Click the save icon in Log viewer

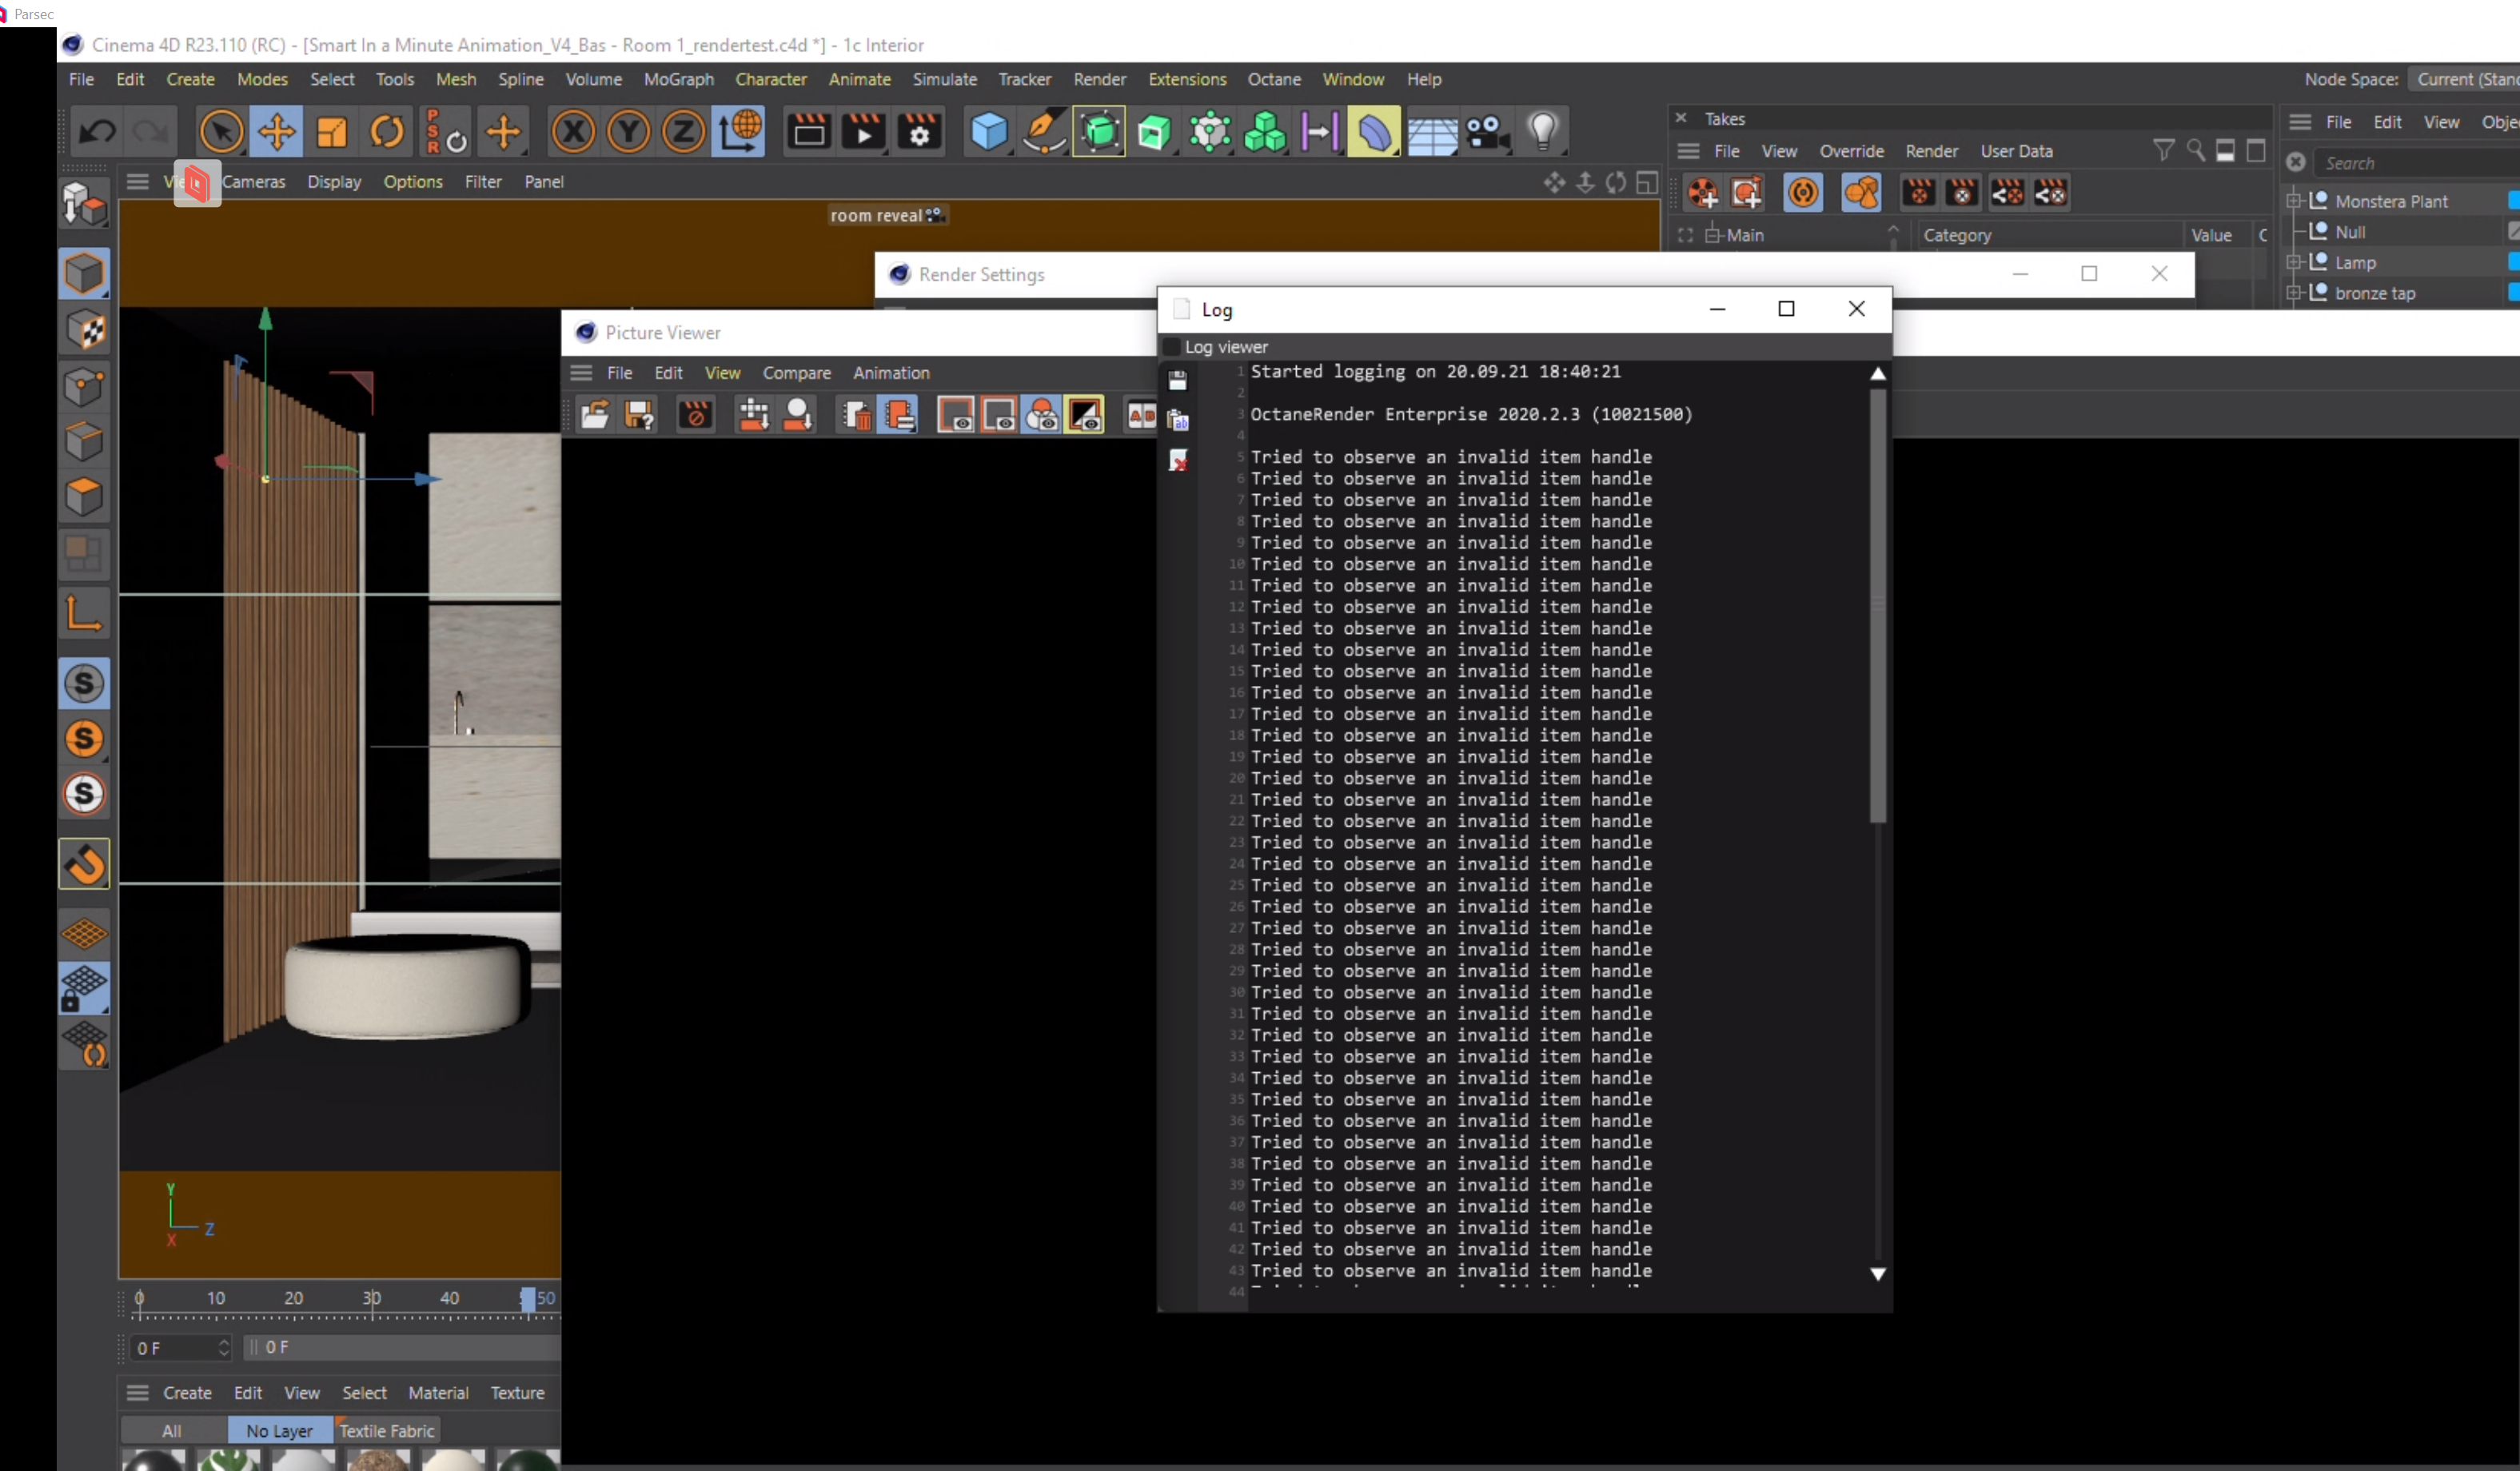click(x=1178, y=380)
